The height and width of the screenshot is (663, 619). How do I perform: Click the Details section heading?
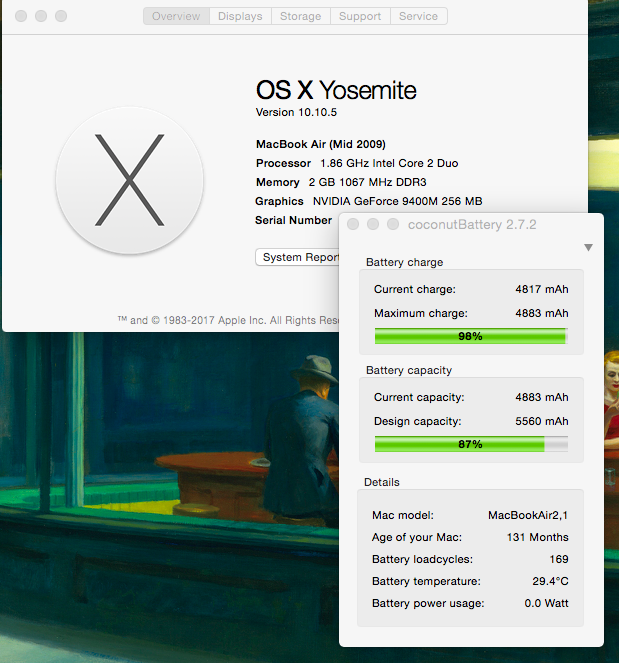(x=382, y=482)
